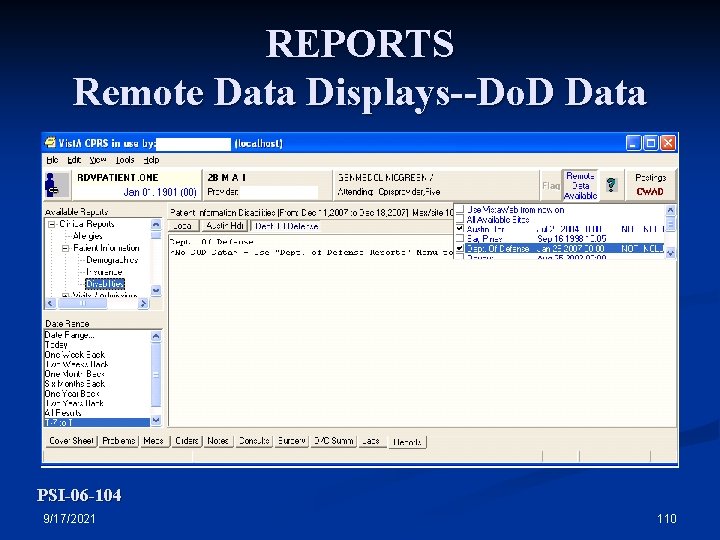Viewport: 720px width, 540px height.
Task: Click horizontal scrollbar thumb under report tree
Action: [83, 303]
